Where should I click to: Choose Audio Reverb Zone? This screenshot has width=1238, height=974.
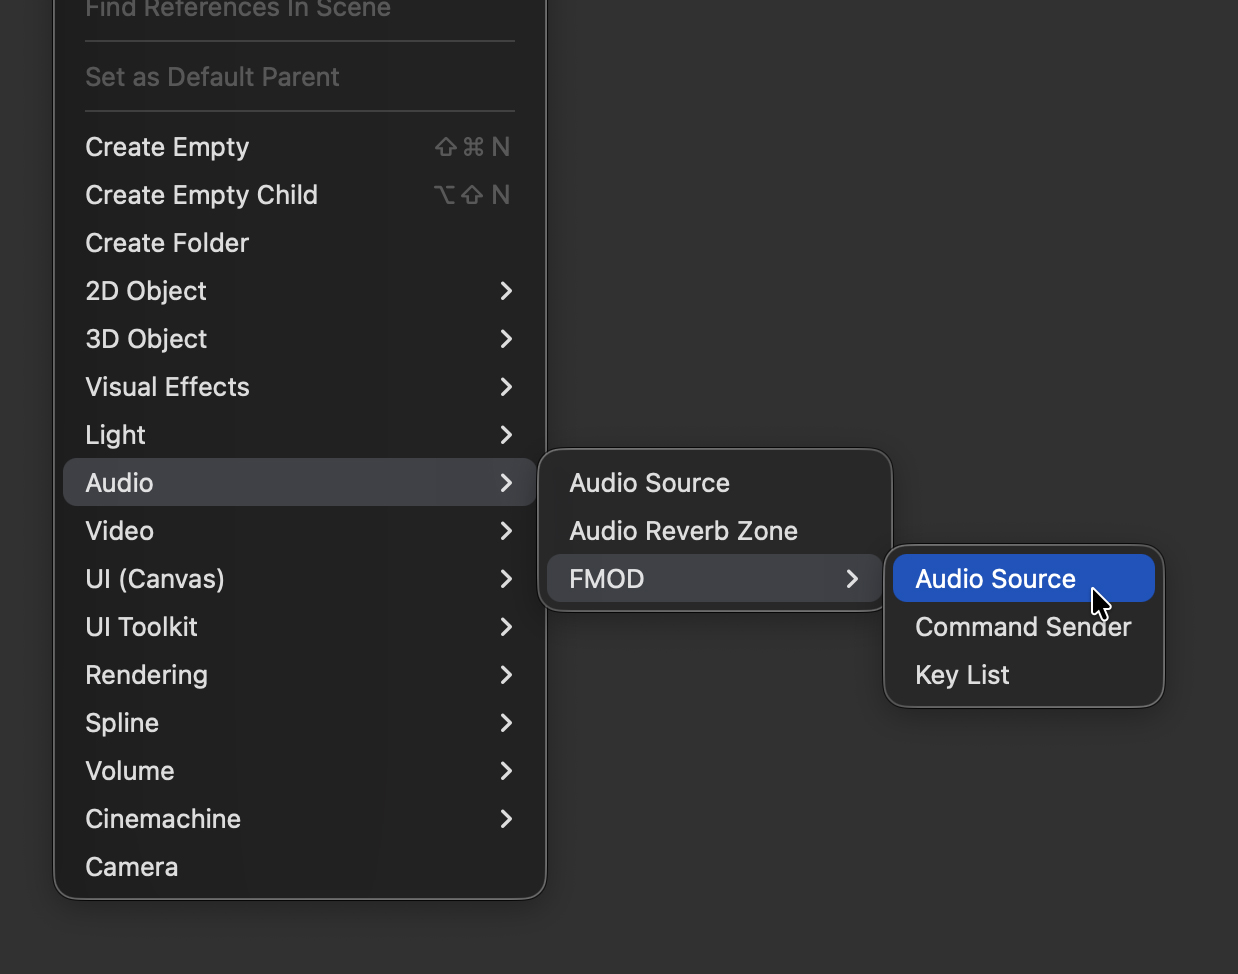click(714, 531)
